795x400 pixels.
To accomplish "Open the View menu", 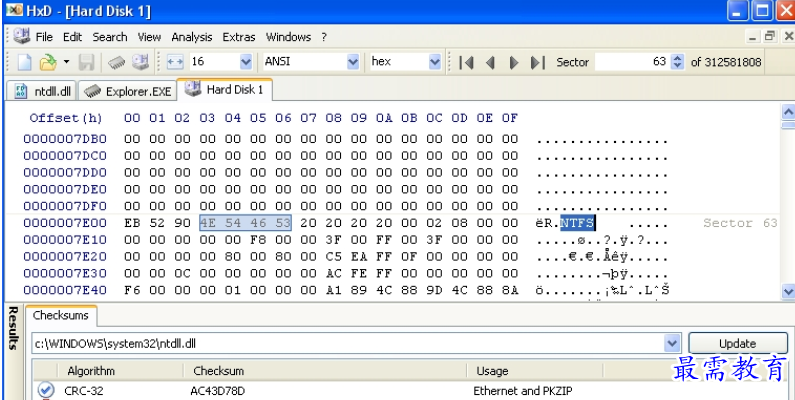I will coord(149,37).
